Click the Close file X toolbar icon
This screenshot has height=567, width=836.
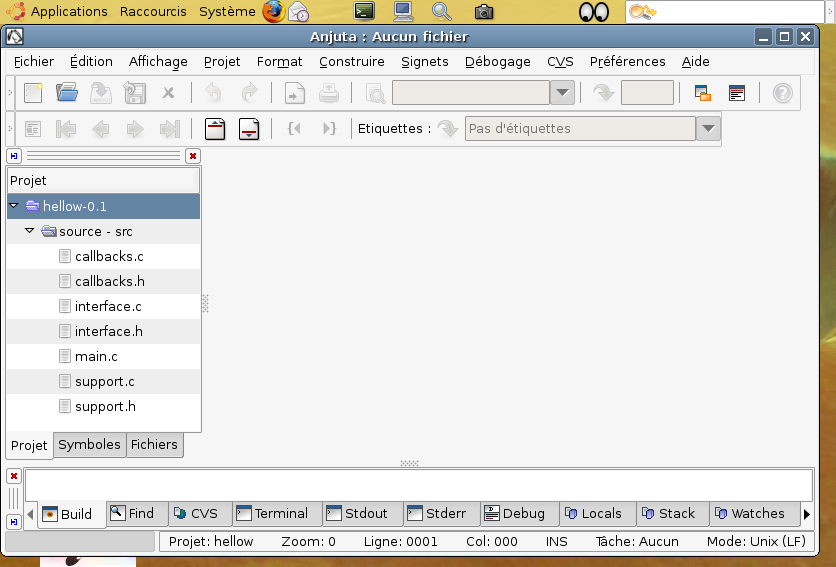pyautogui.click(x=168, y=93)
